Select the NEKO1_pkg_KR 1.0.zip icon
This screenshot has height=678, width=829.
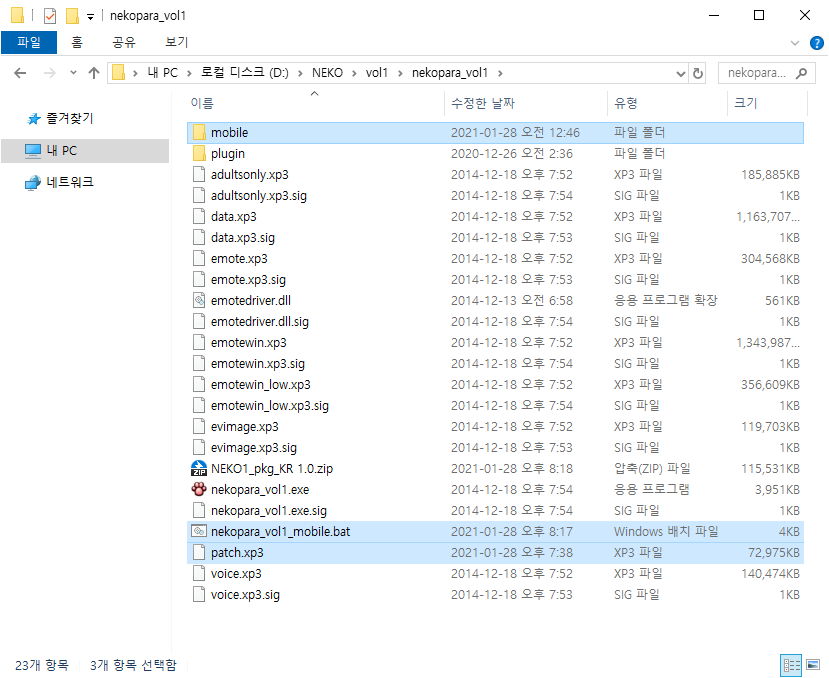coord(199,469)
